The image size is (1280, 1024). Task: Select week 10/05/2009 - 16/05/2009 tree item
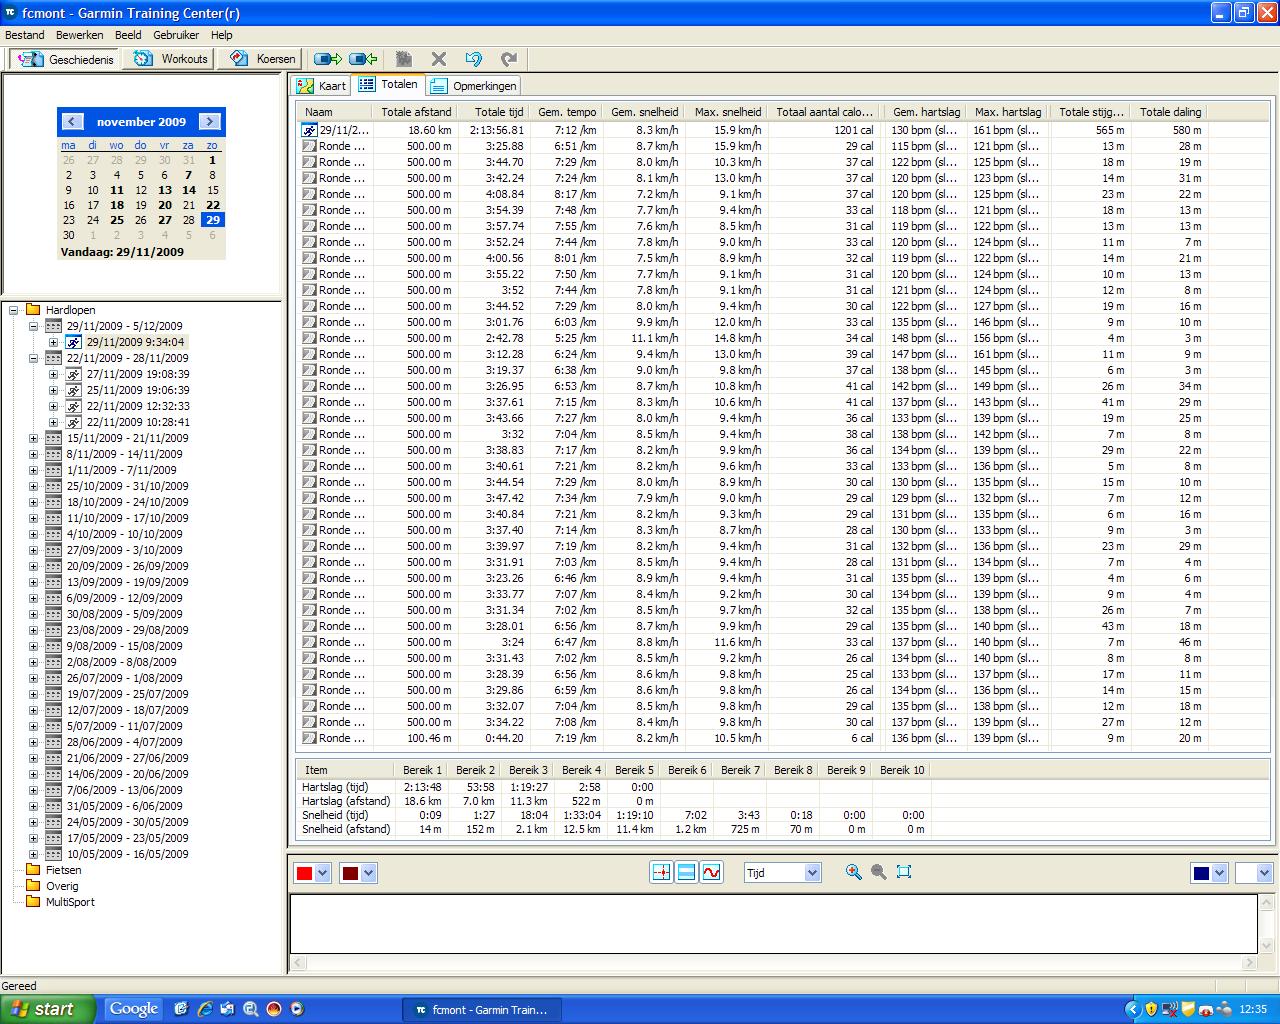pyautogui.click(x=127, y=854)
